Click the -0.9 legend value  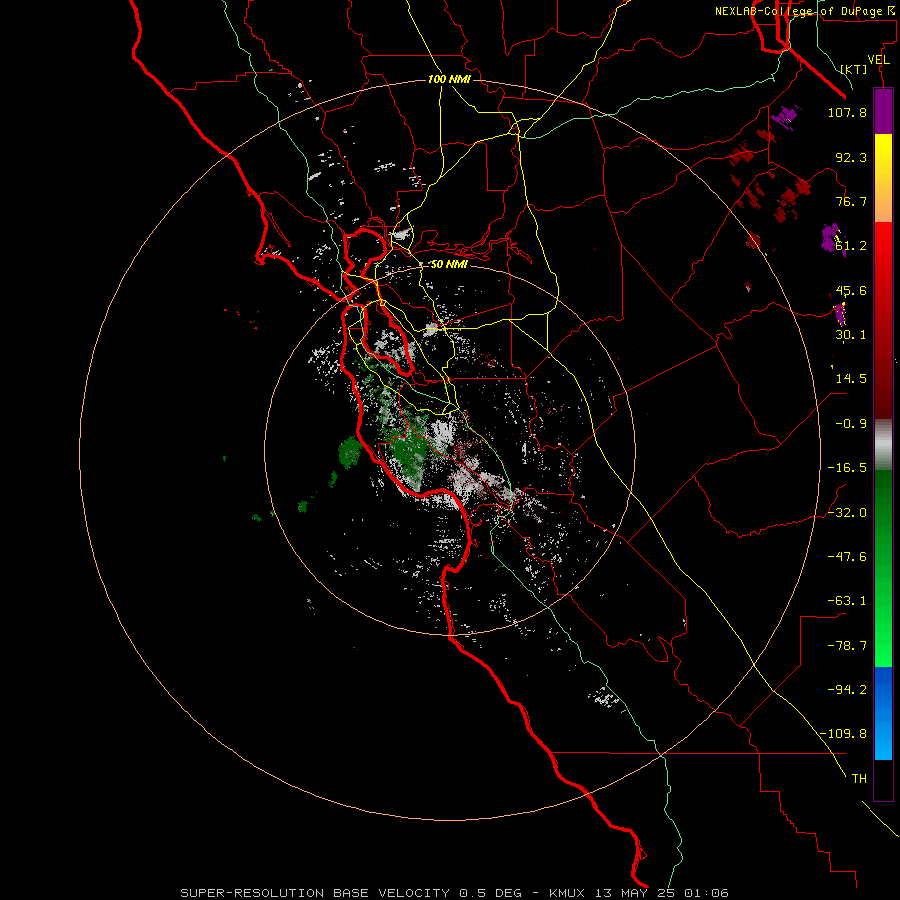pyautogui.click(x=851, y=424)
